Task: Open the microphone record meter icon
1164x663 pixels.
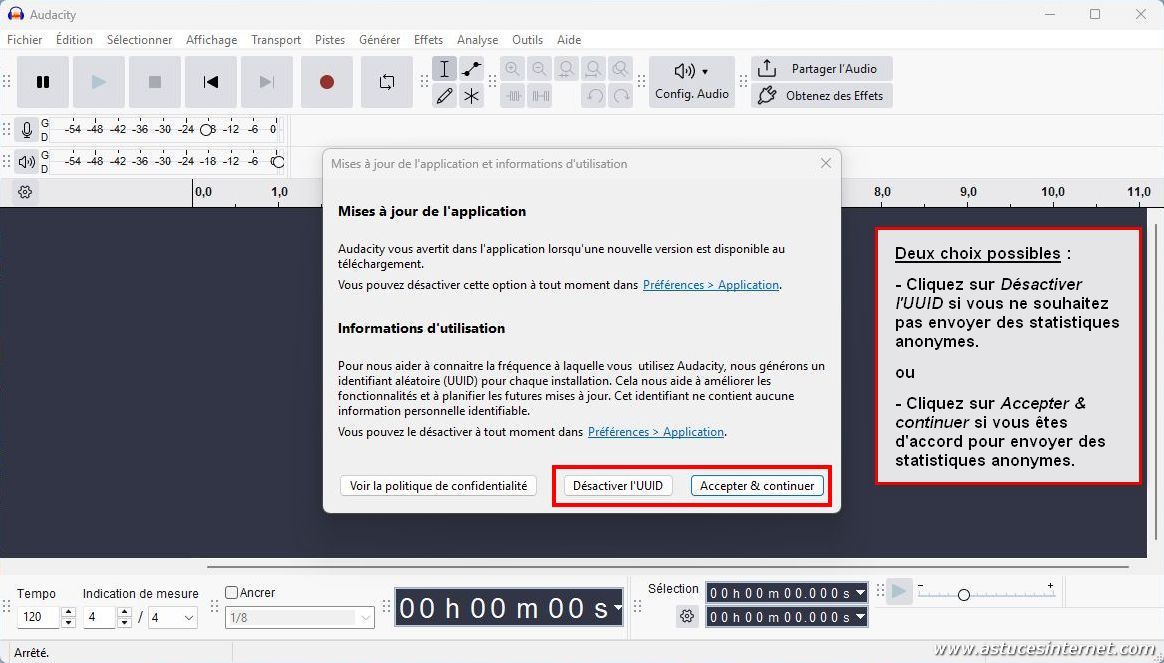Action: point(27,130)
